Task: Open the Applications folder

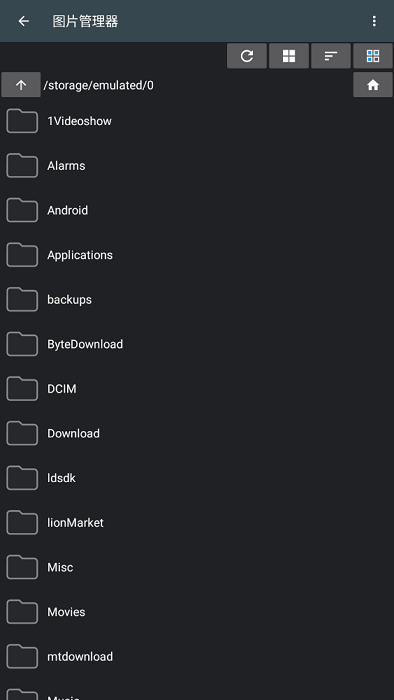Action: click(x=197, y=255)
